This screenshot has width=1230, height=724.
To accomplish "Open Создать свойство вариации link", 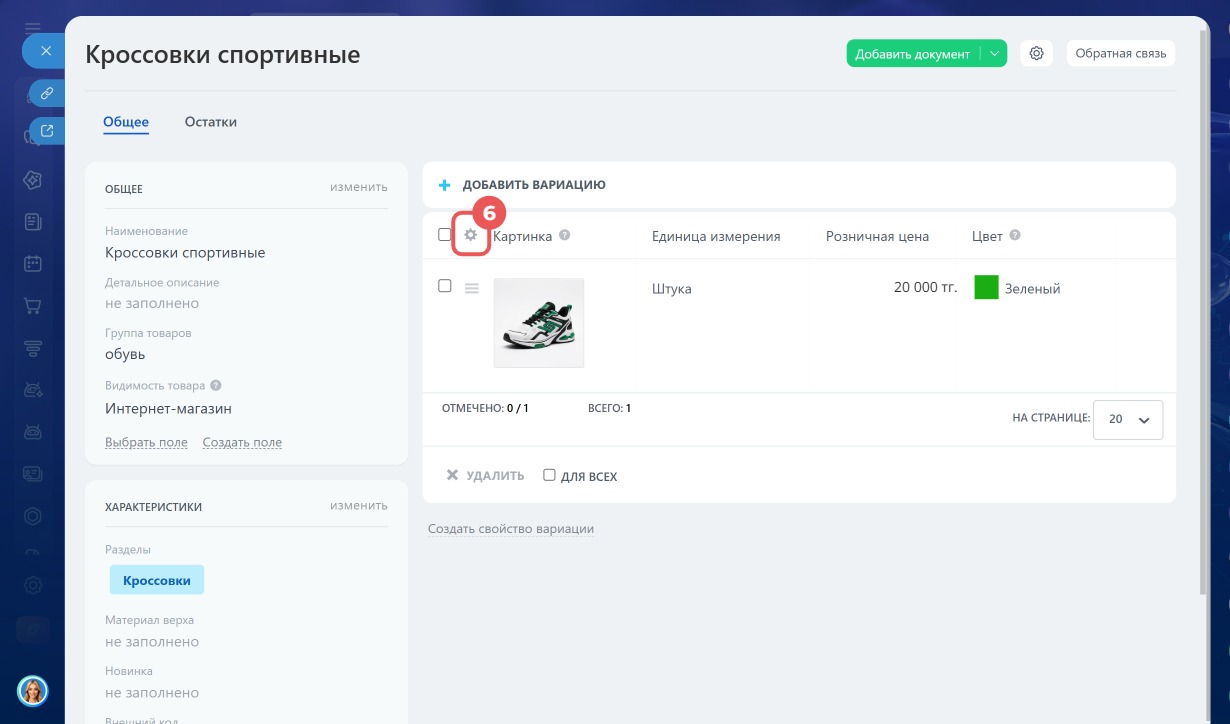I will (511, 529).
